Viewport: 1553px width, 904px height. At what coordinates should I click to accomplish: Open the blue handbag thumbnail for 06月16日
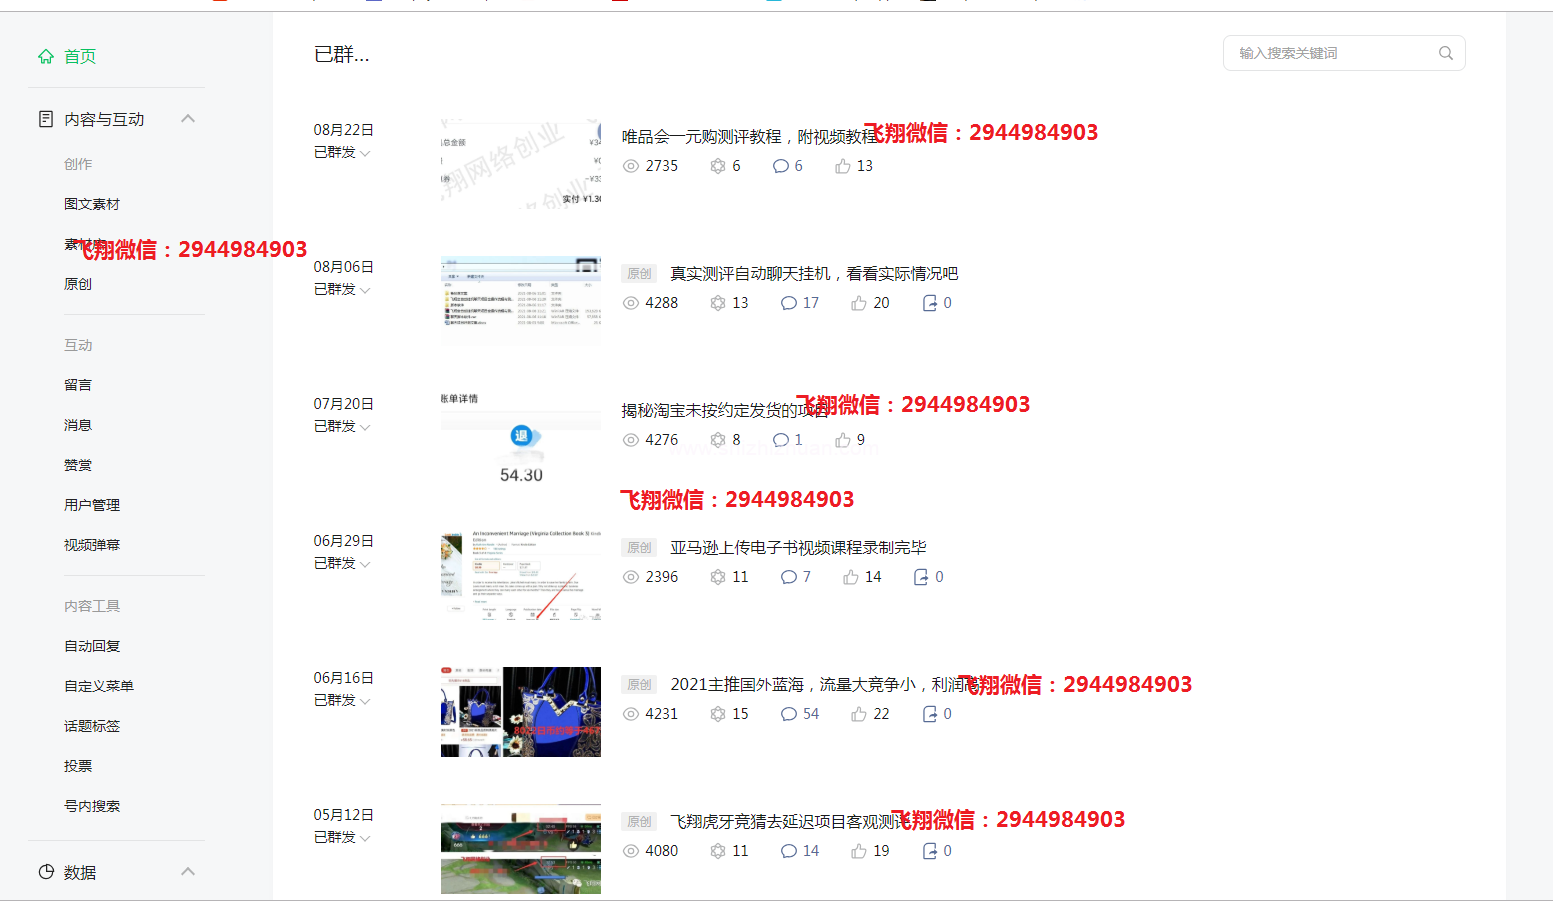point(521,712)
